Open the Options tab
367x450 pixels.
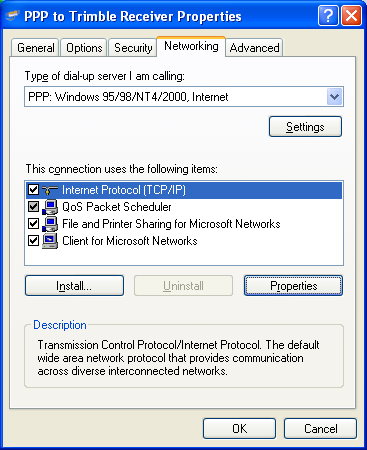click(84, 48)
